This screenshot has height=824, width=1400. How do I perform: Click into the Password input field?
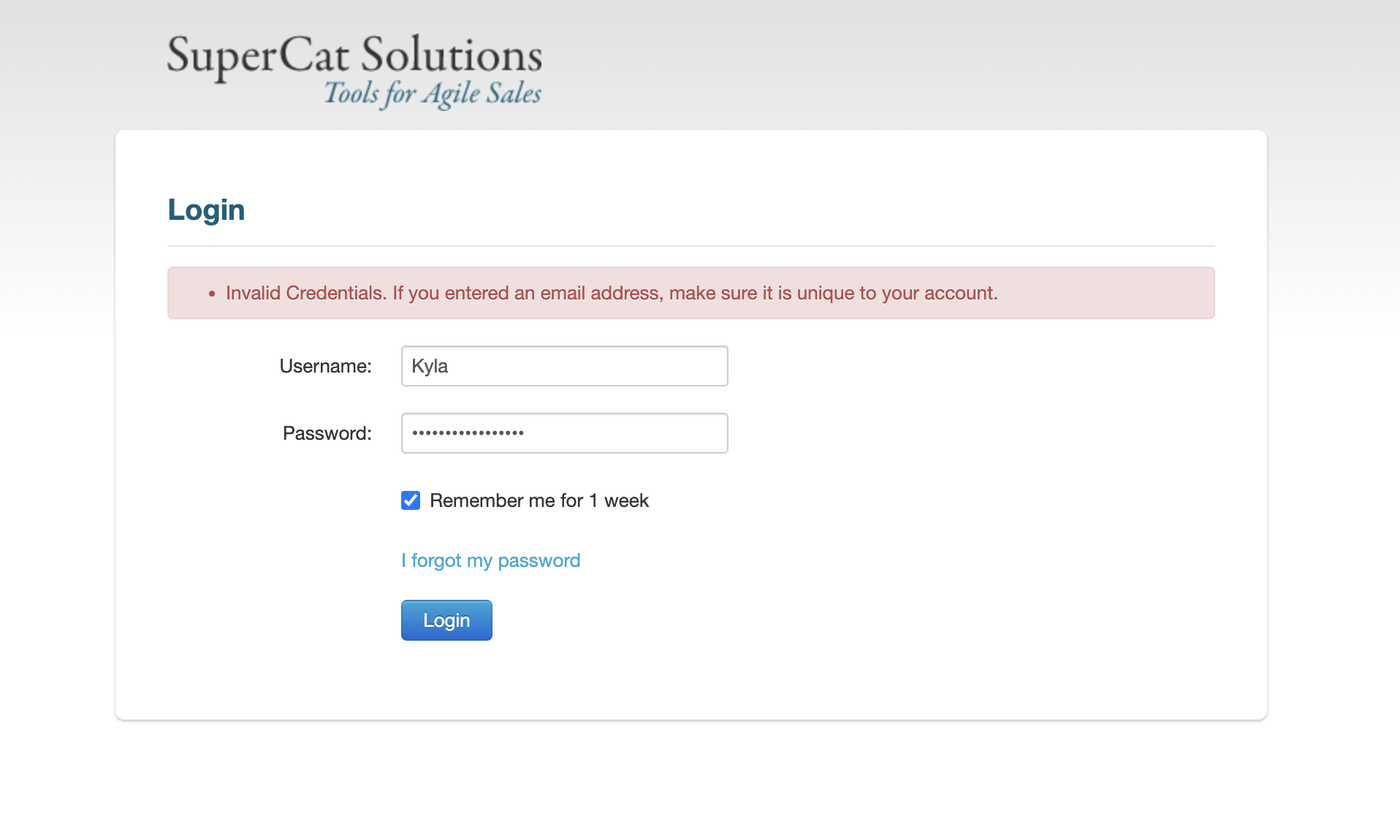pos(565,433)
